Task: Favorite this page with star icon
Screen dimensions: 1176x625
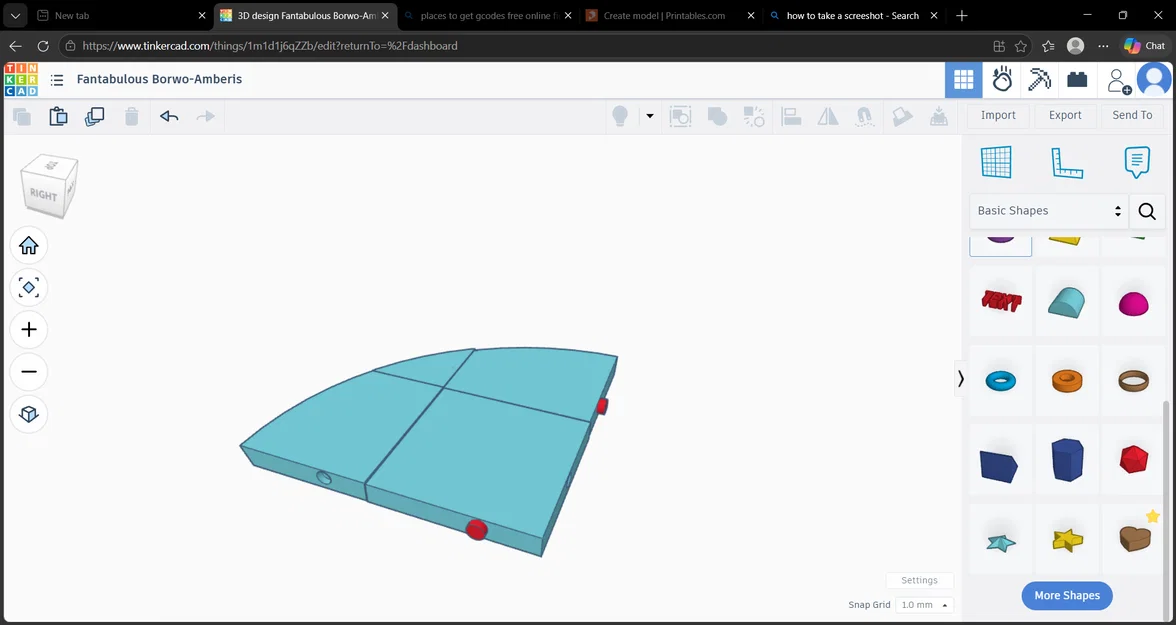Action: click(x=1021, y=46)
